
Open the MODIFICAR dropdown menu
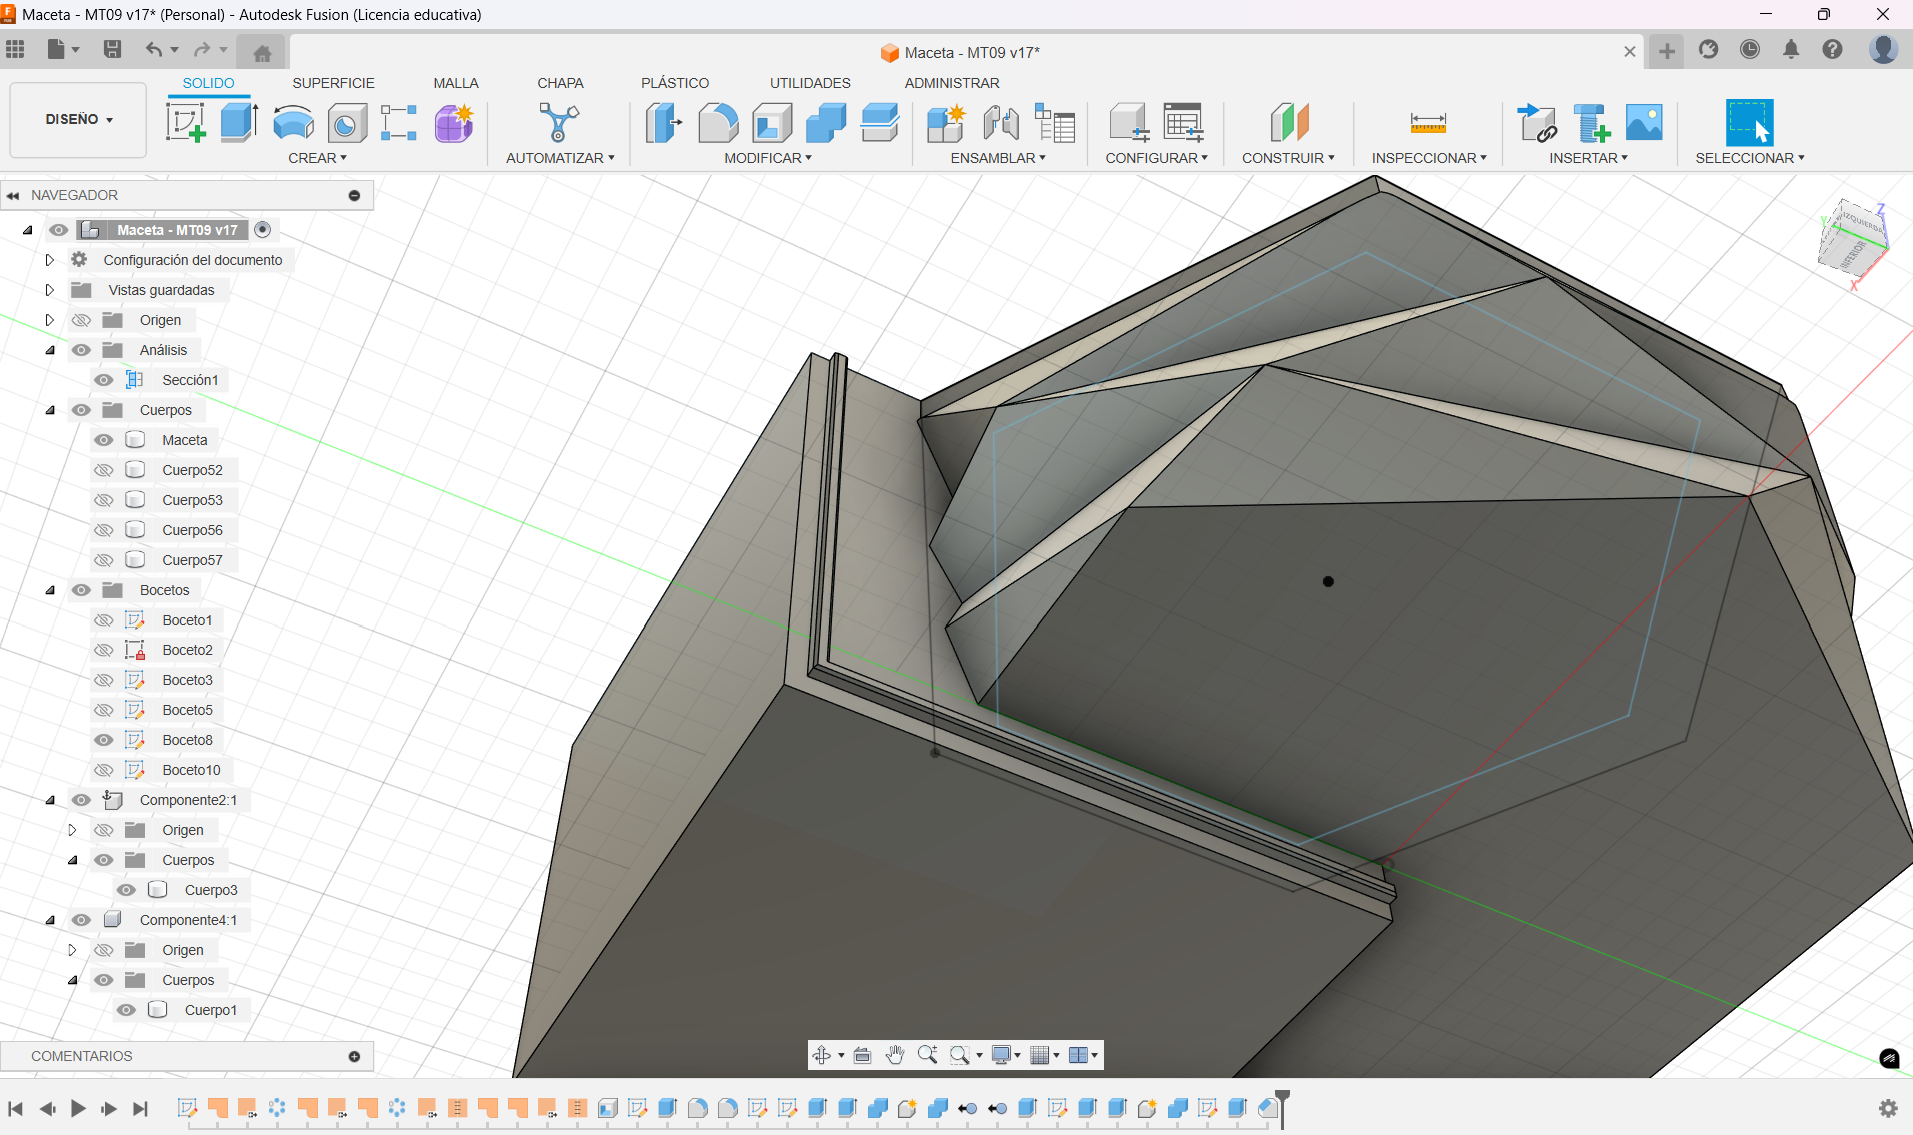(768, 158)
